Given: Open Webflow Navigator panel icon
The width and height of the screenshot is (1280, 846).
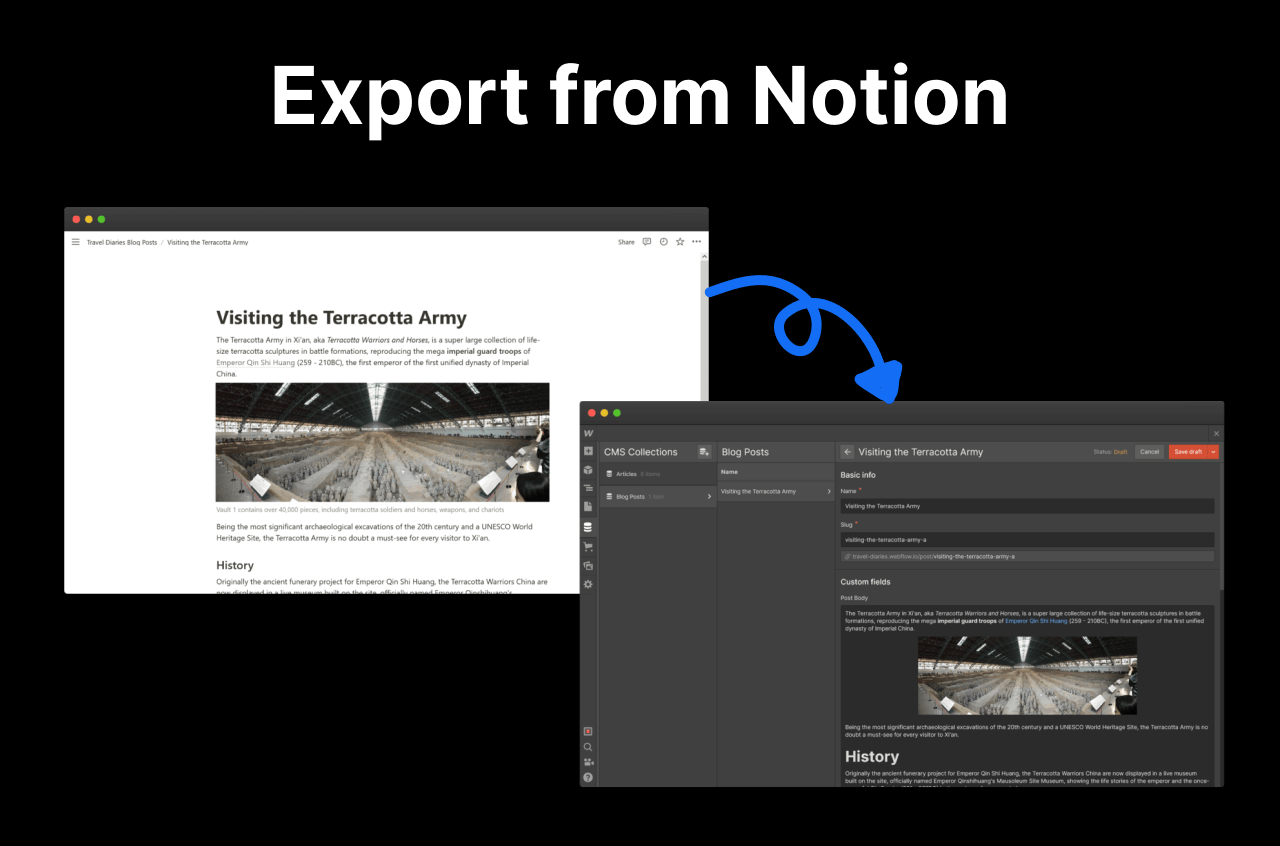Looking at the screenshot, I should [588, 488].
